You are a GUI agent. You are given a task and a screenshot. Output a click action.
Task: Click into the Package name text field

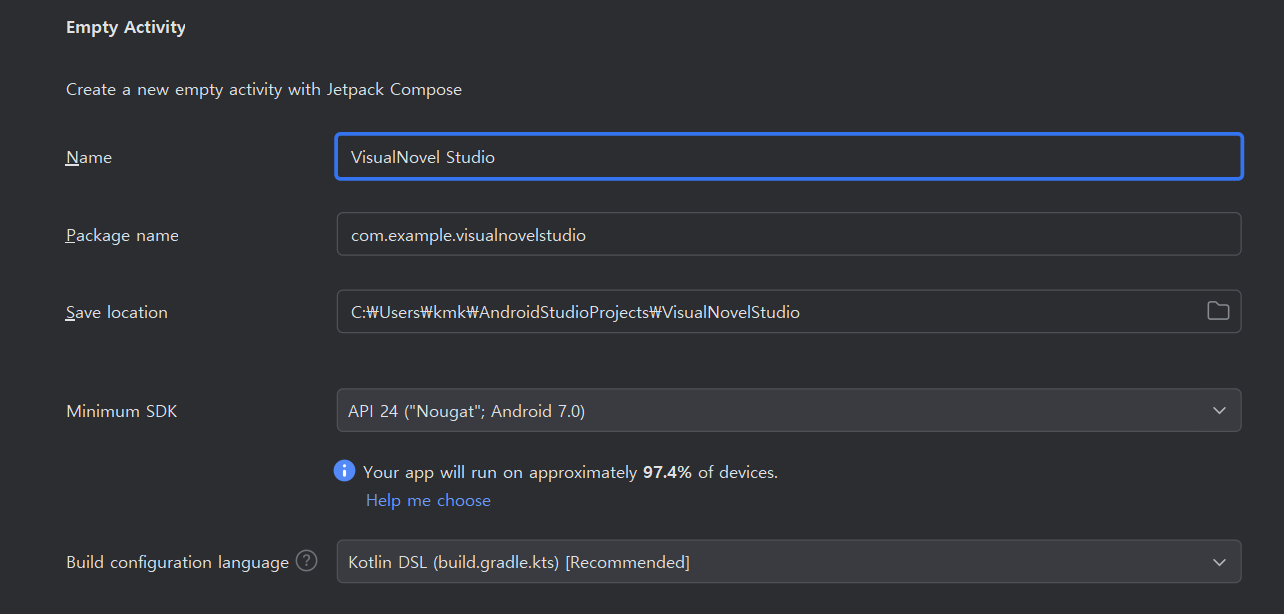click(x=788, y=235)
